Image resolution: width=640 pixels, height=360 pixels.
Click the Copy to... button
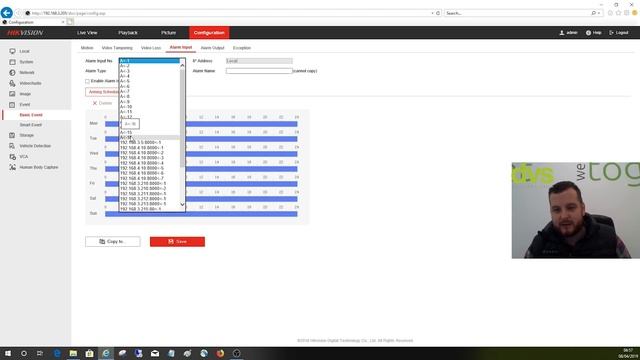point(113,242)
